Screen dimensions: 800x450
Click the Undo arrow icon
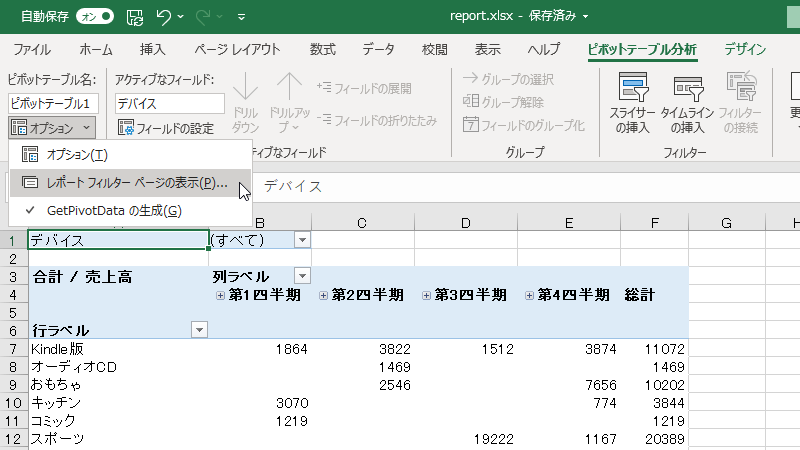163,17
